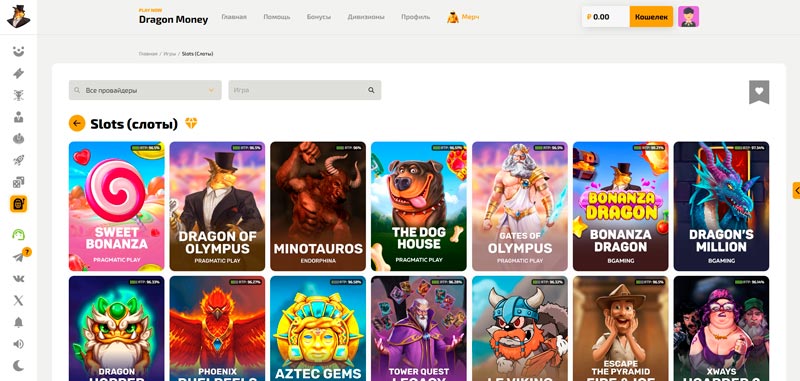Open the green headset support icon
Image resolution: width=800 pixels, height=381 pixels.
point(18,235)
